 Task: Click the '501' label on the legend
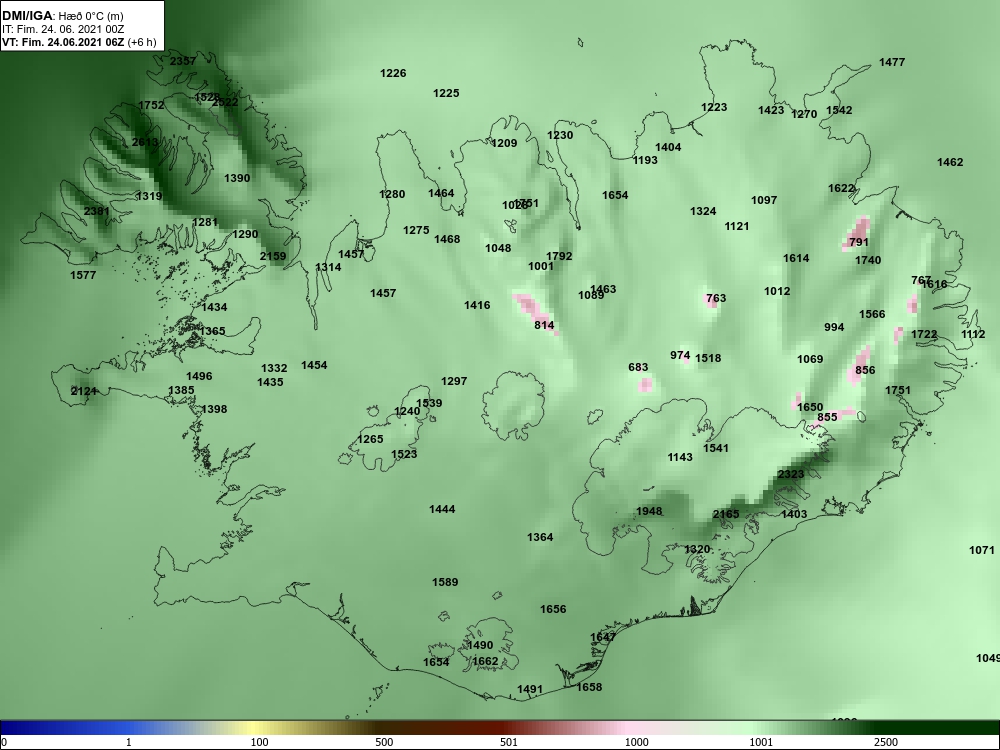point(508,742)
